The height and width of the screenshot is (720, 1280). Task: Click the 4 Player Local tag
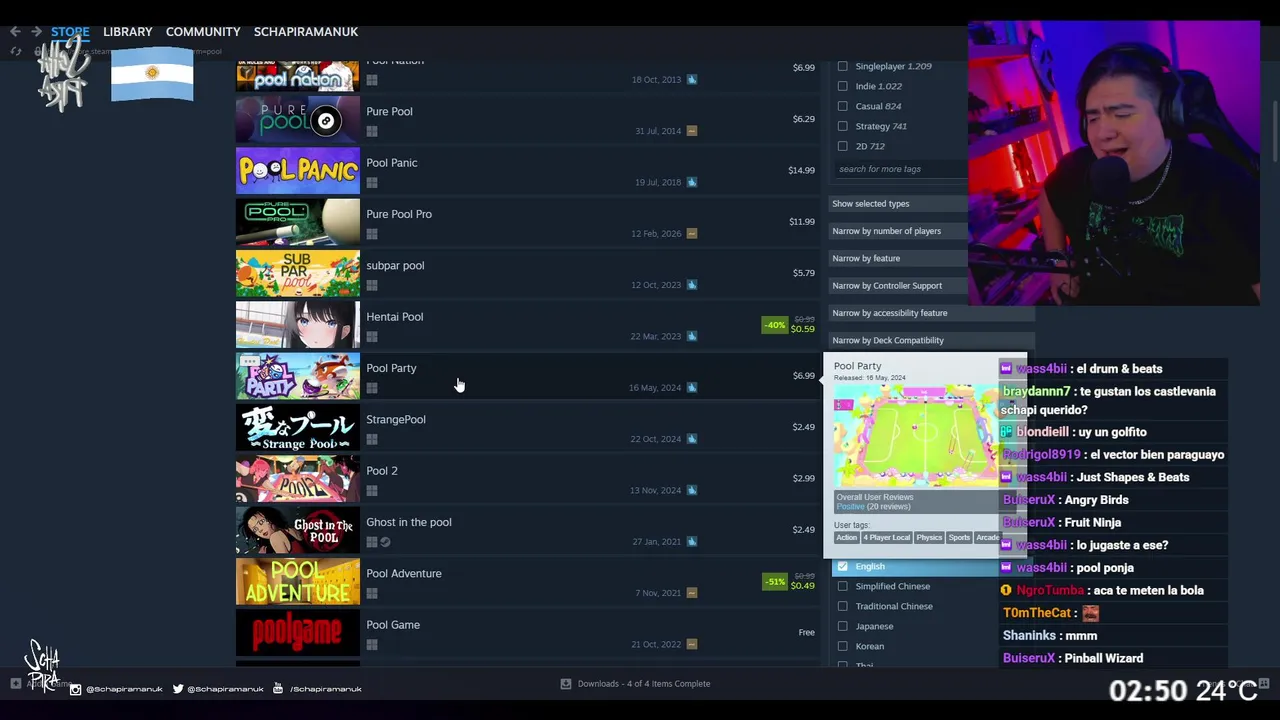point(887,538)
